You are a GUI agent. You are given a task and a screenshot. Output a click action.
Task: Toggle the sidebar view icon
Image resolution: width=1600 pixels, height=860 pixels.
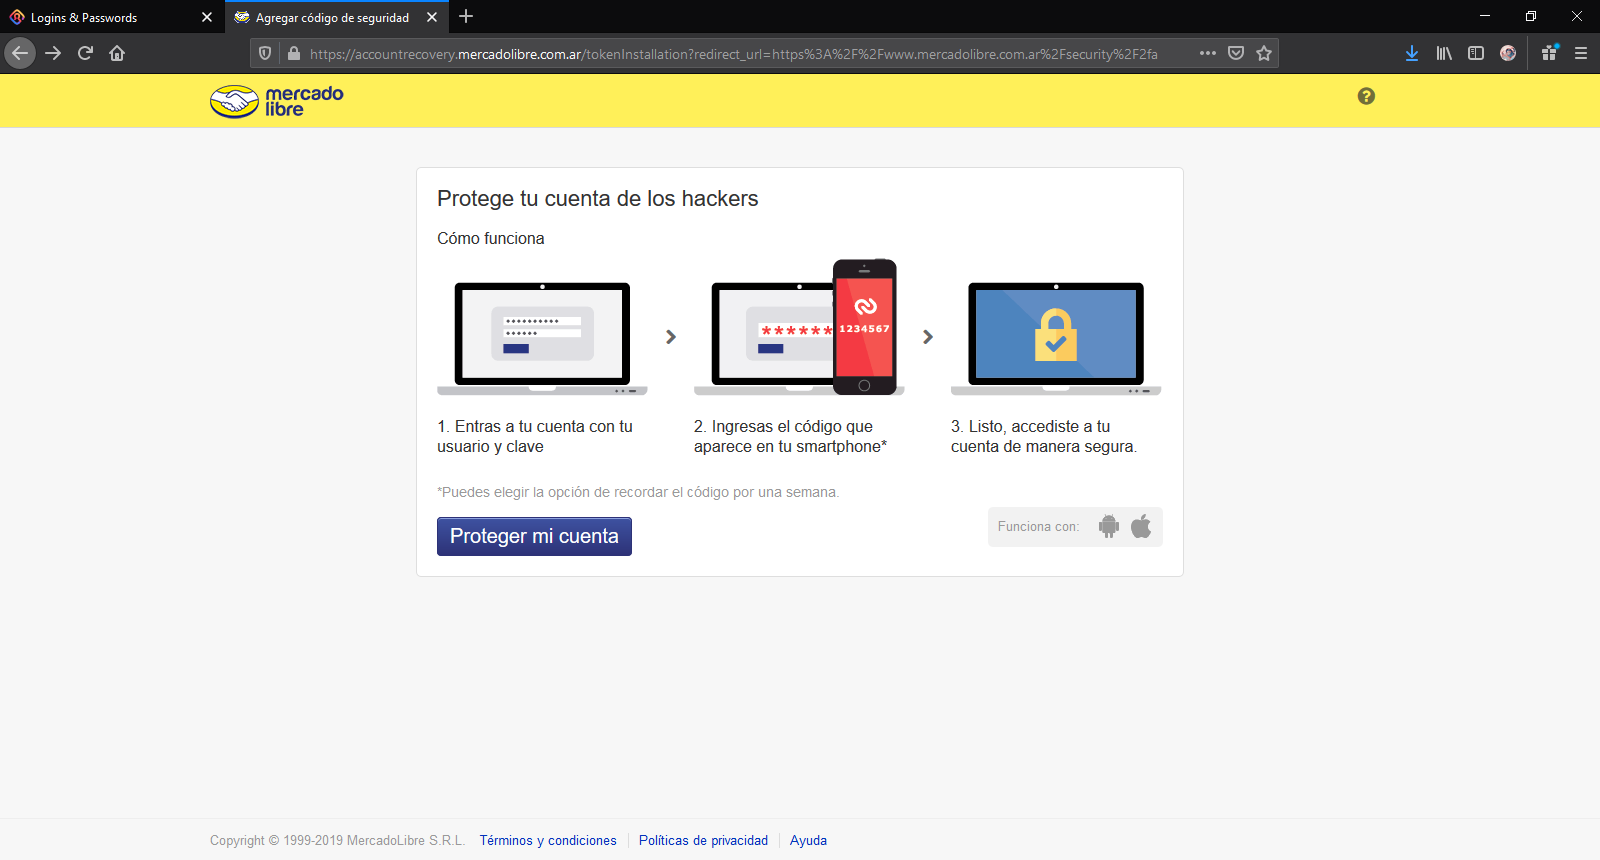tap(1476, 53)
